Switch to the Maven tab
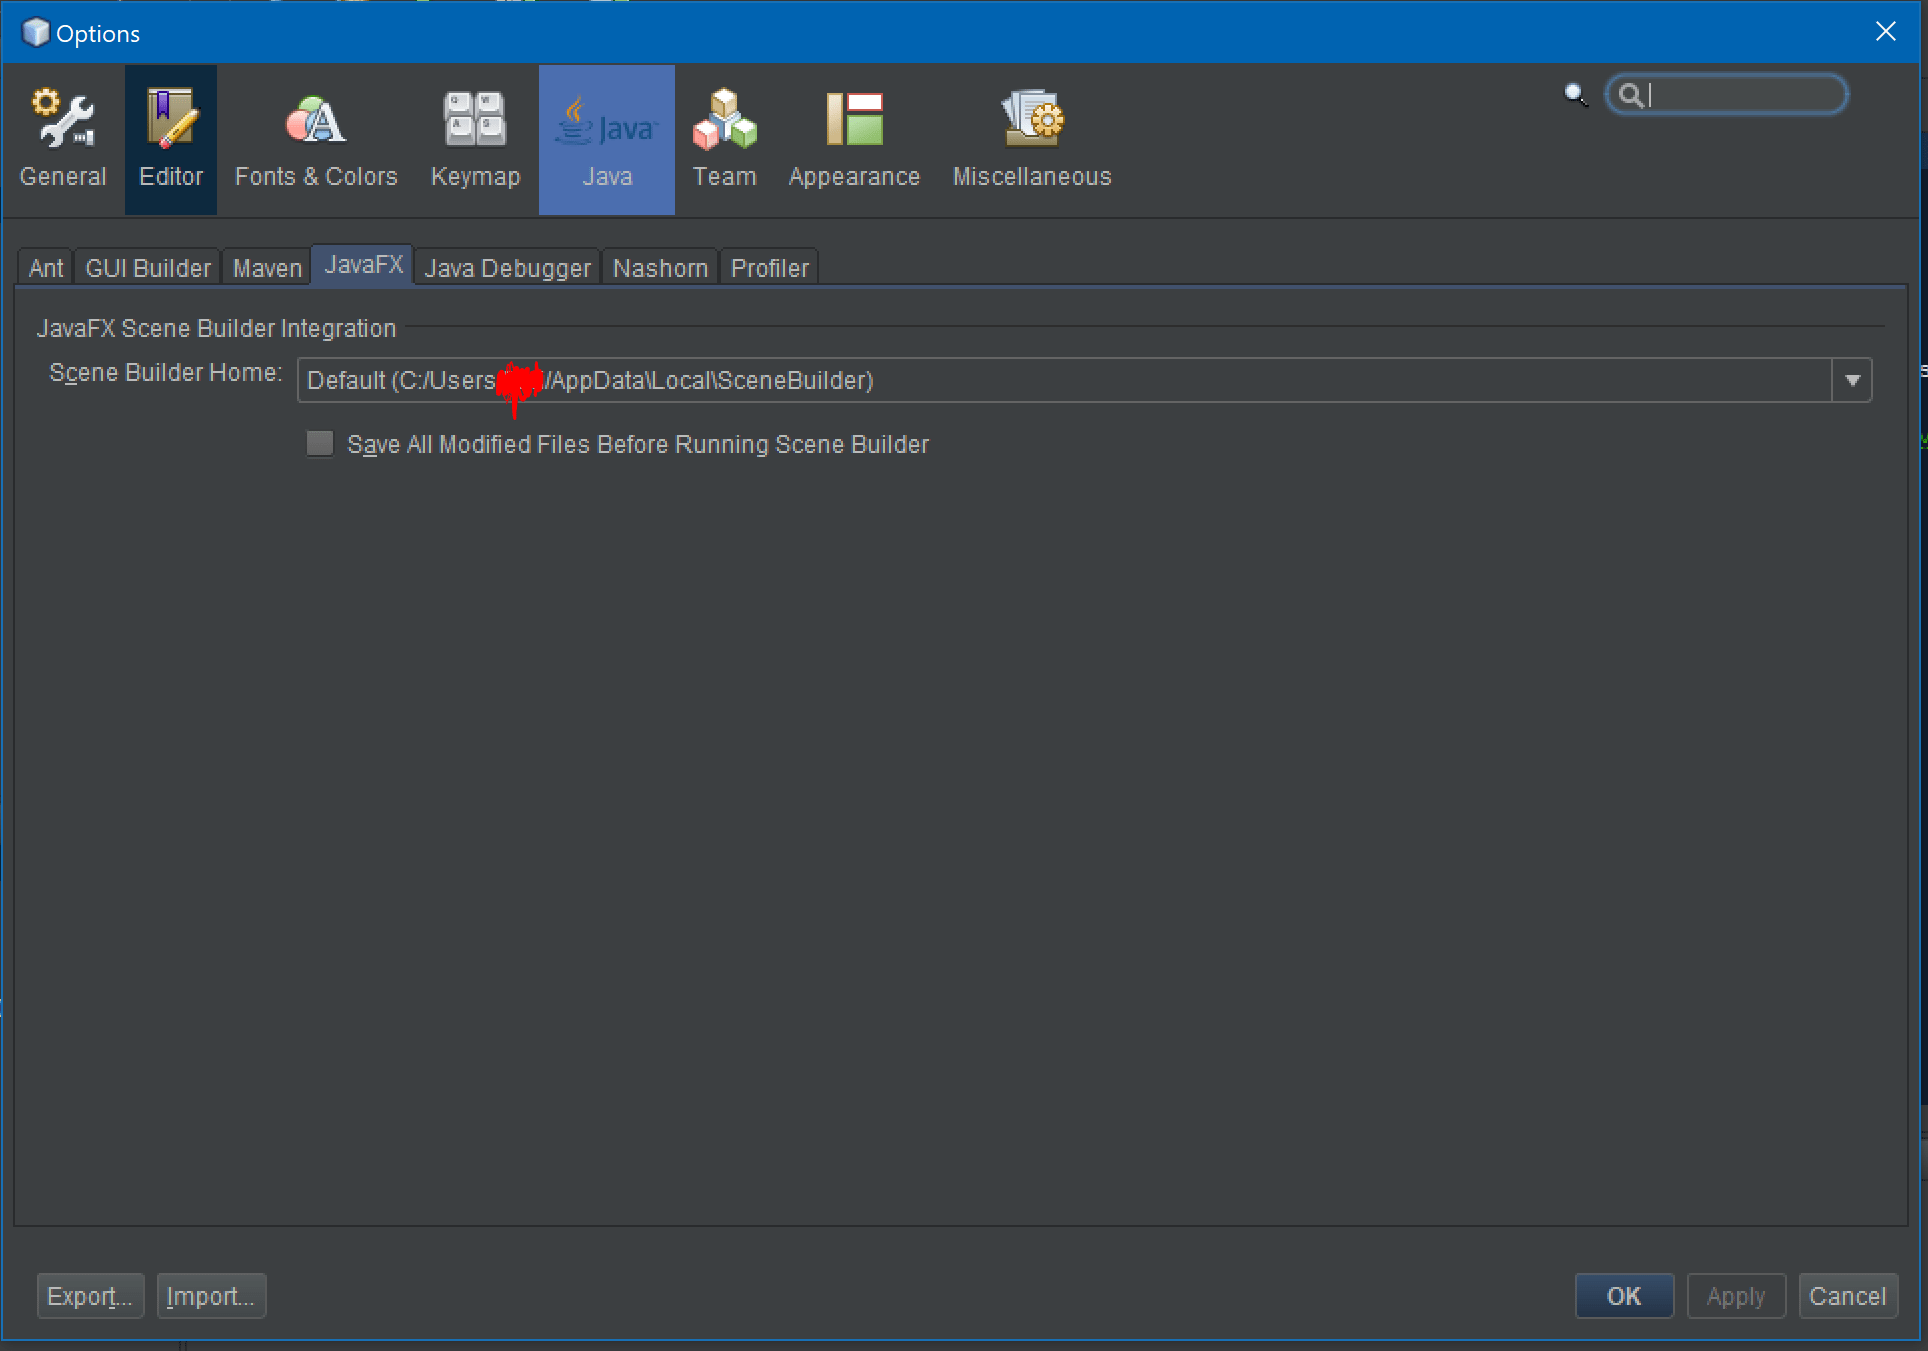The height and width of the screenshot is (1351, 1928). click(267, 268)
